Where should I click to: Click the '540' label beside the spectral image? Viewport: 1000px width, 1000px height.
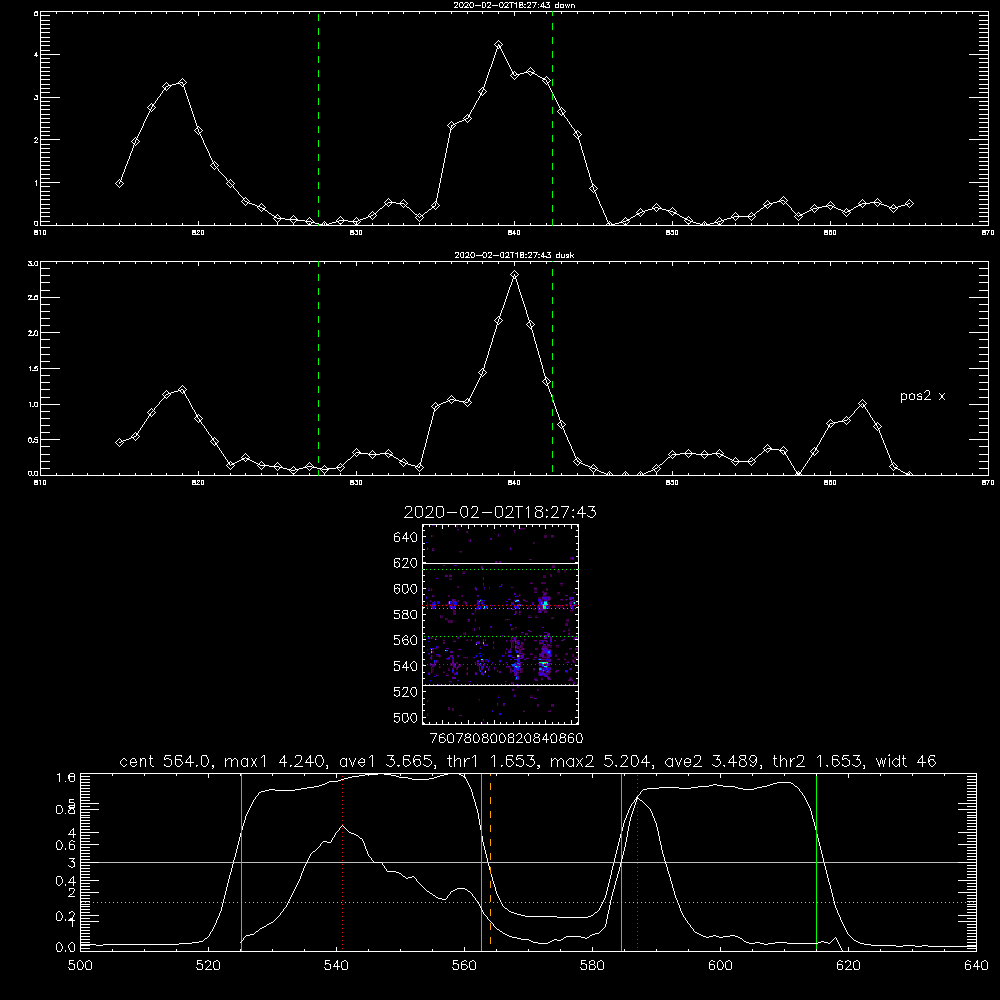(405, 666)
